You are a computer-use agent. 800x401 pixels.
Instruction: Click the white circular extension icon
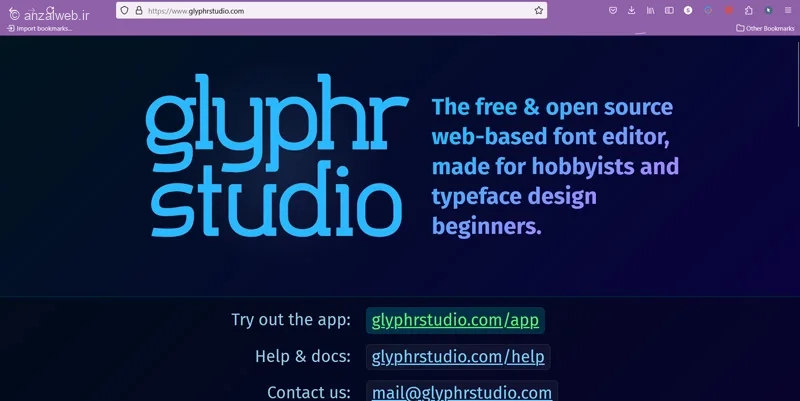coord(688,10)
